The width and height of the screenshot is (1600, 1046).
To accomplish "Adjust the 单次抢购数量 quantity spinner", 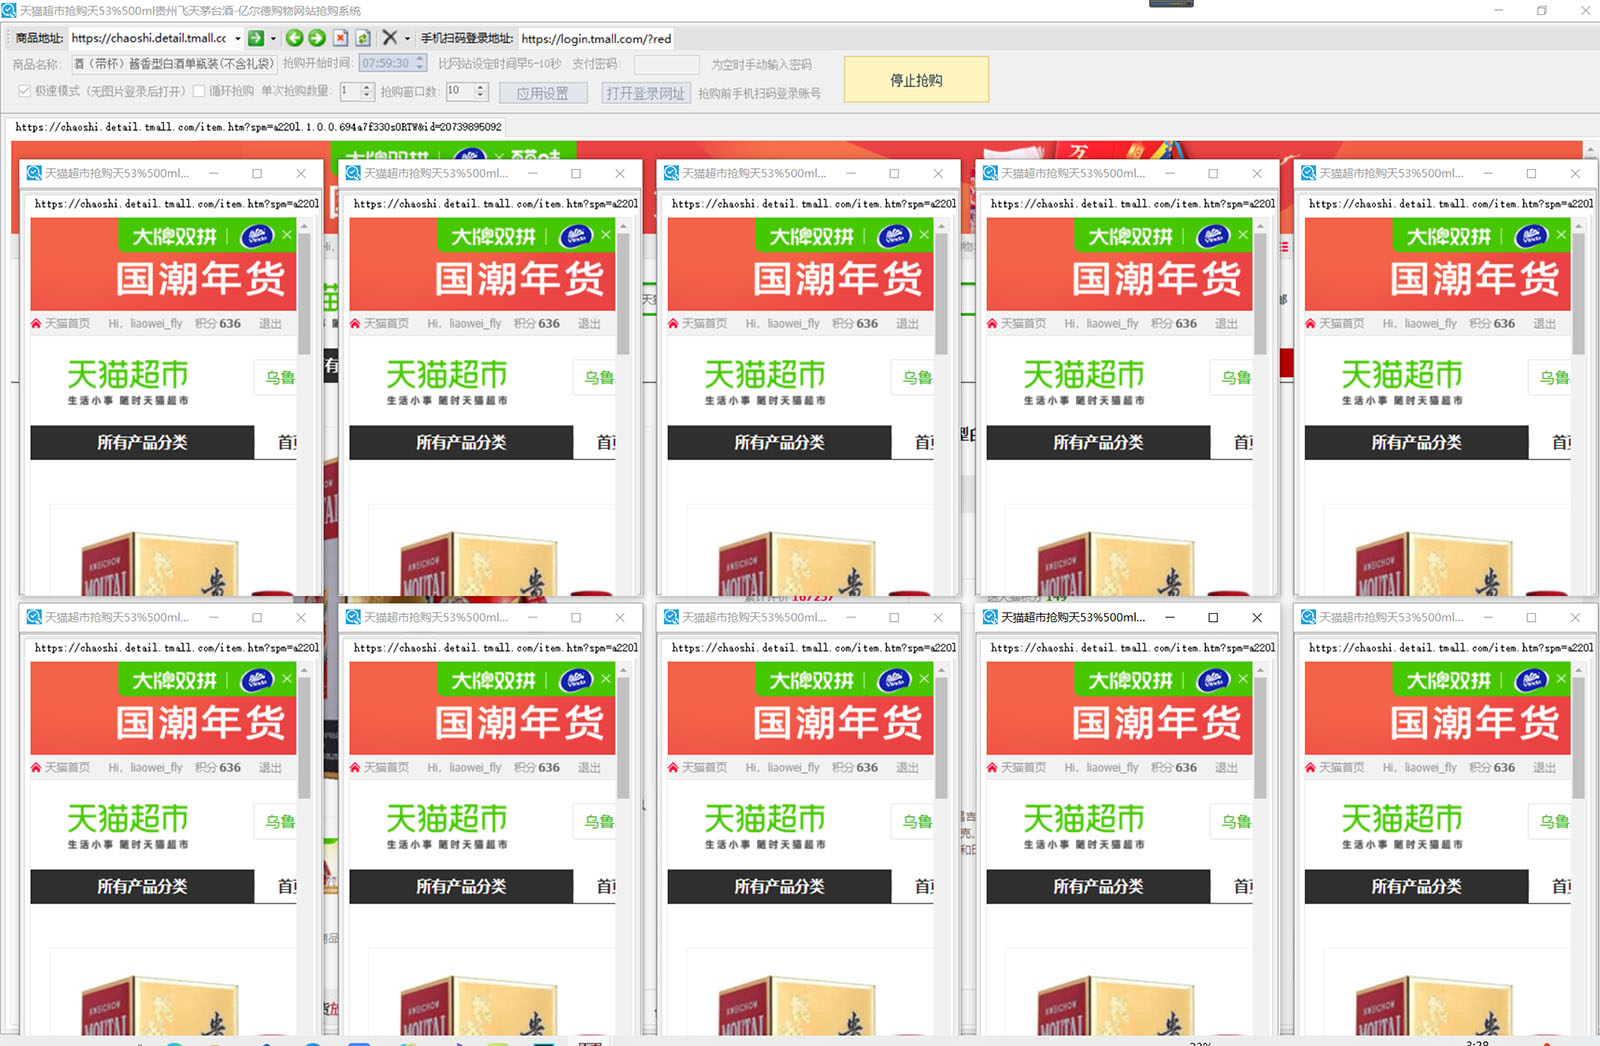I will click(367, 91).
